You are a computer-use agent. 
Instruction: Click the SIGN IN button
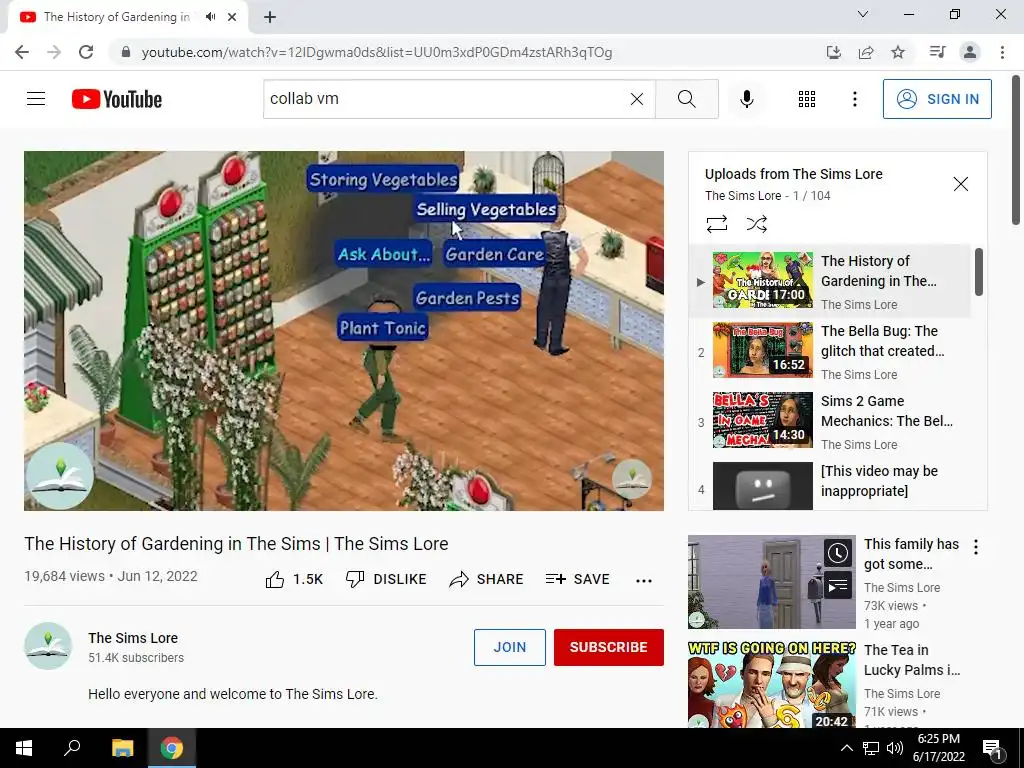[937, 99]
